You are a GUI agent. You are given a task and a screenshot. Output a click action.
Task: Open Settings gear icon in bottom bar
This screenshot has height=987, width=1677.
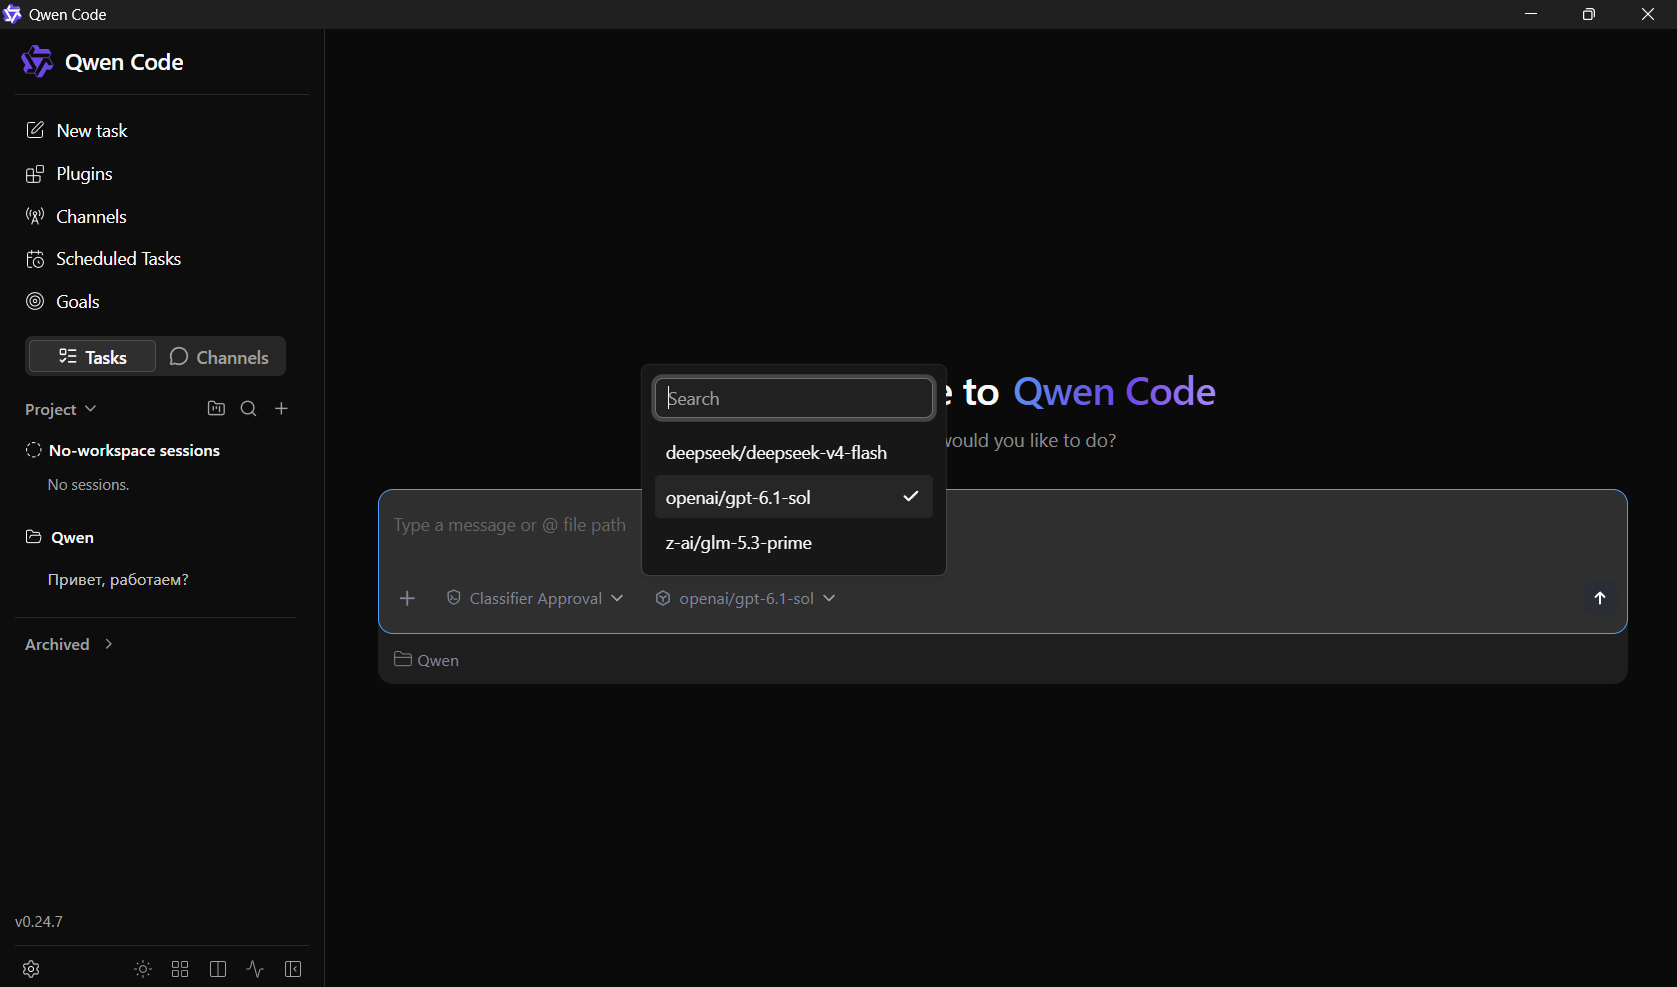(31, 969)
